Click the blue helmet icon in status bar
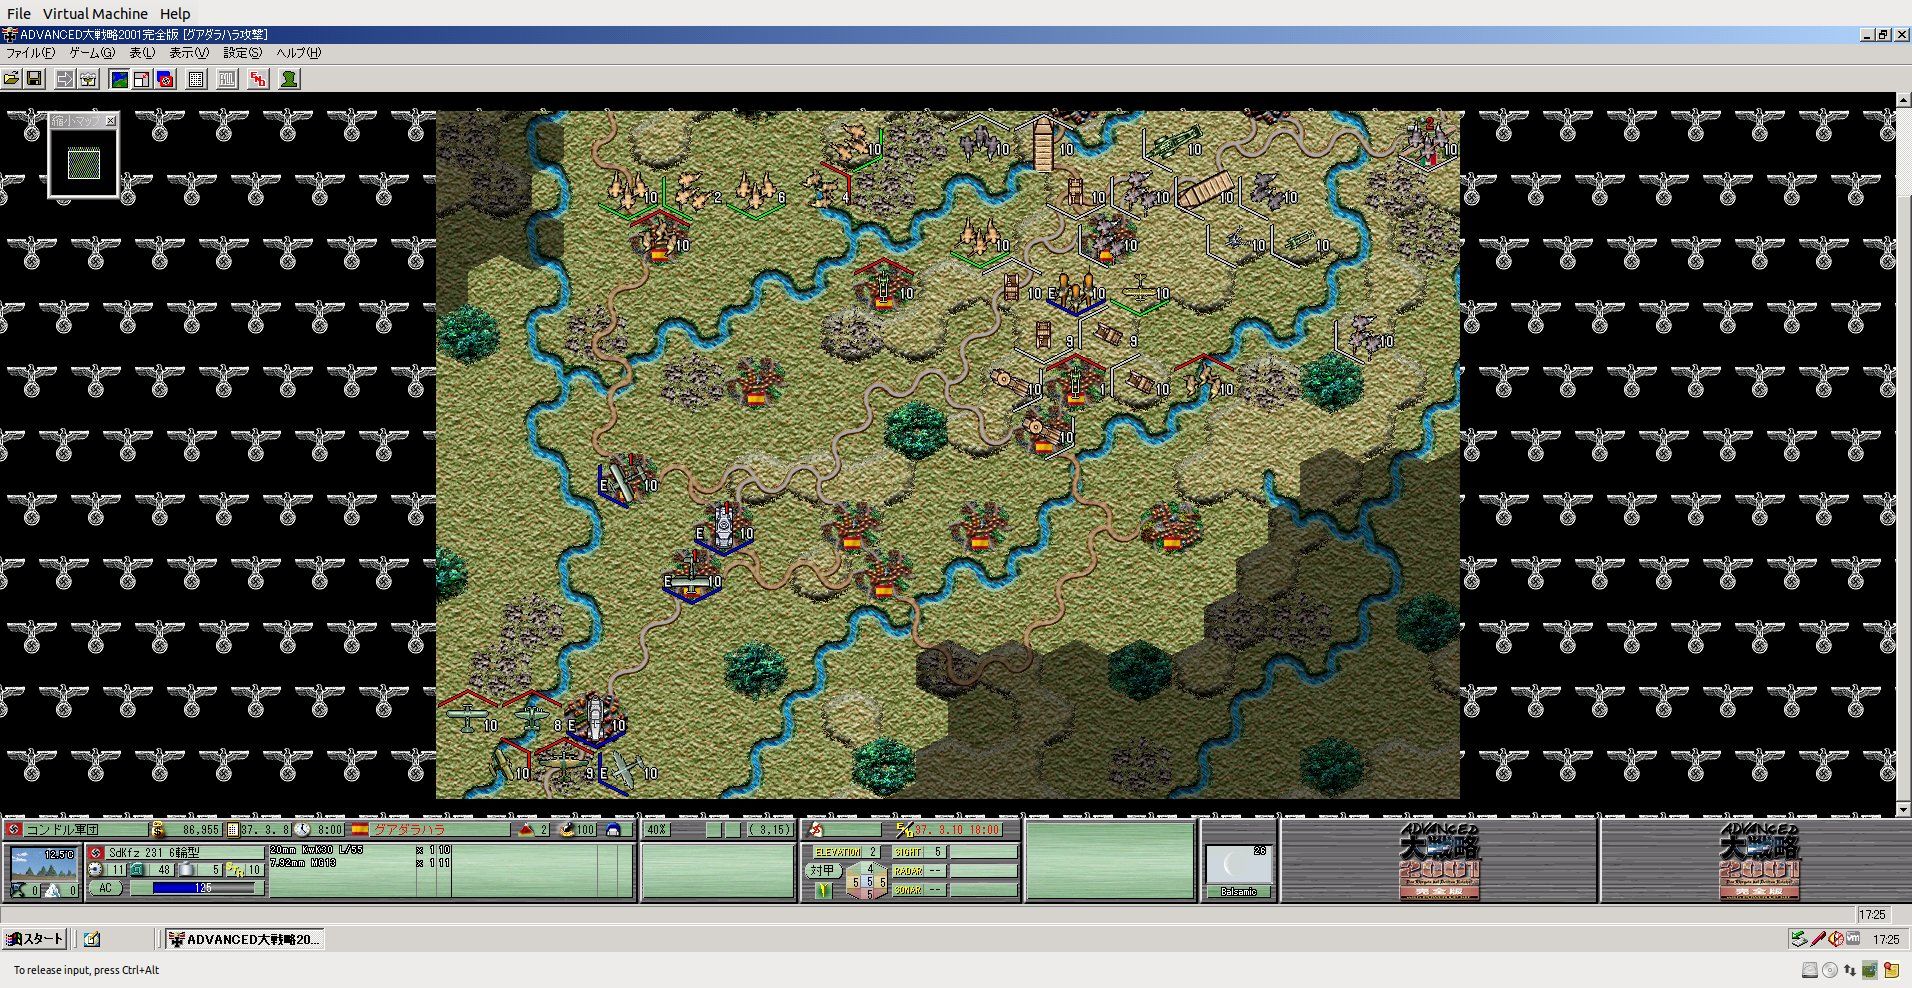The width and height of the screenshot is (1912, 988). (x=613, y=829)
